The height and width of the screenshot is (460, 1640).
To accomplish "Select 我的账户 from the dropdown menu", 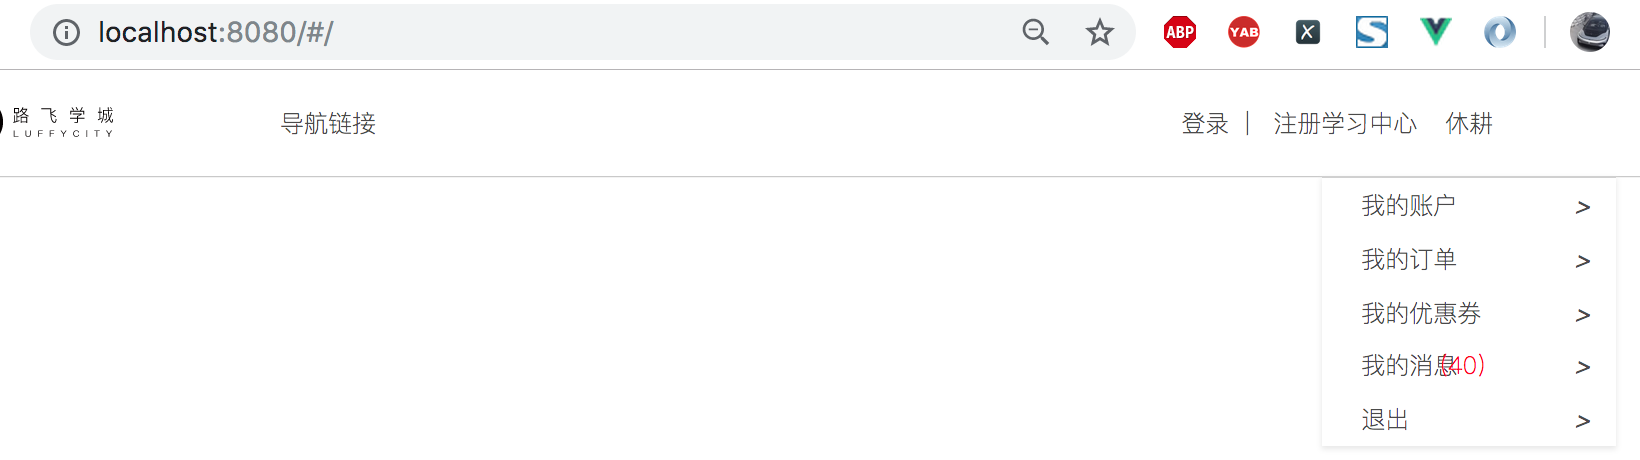I will 1469,206.
